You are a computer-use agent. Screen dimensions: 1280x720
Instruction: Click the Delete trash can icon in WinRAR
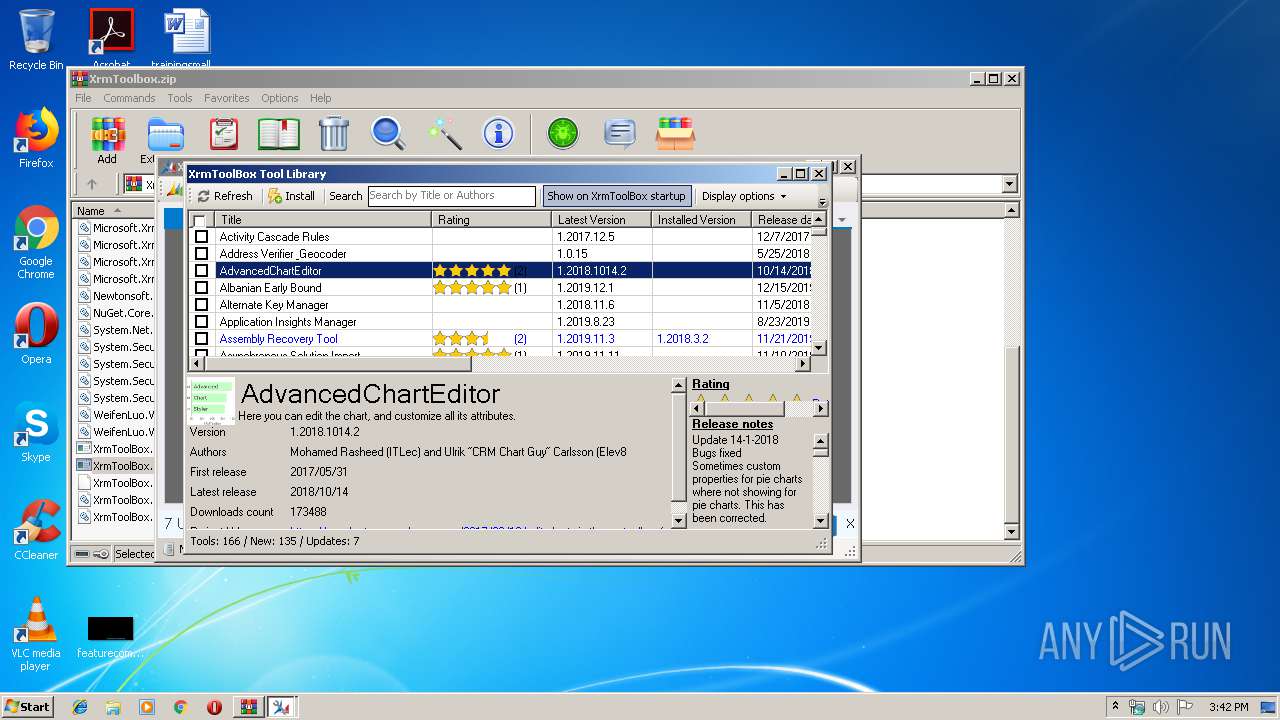point(333,134)
